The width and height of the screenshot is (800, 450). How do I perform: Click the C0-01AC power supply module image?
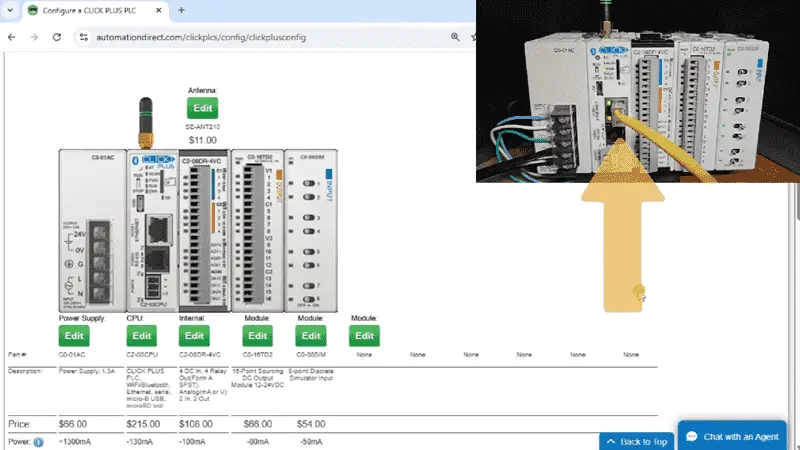(x=92, y=231)
